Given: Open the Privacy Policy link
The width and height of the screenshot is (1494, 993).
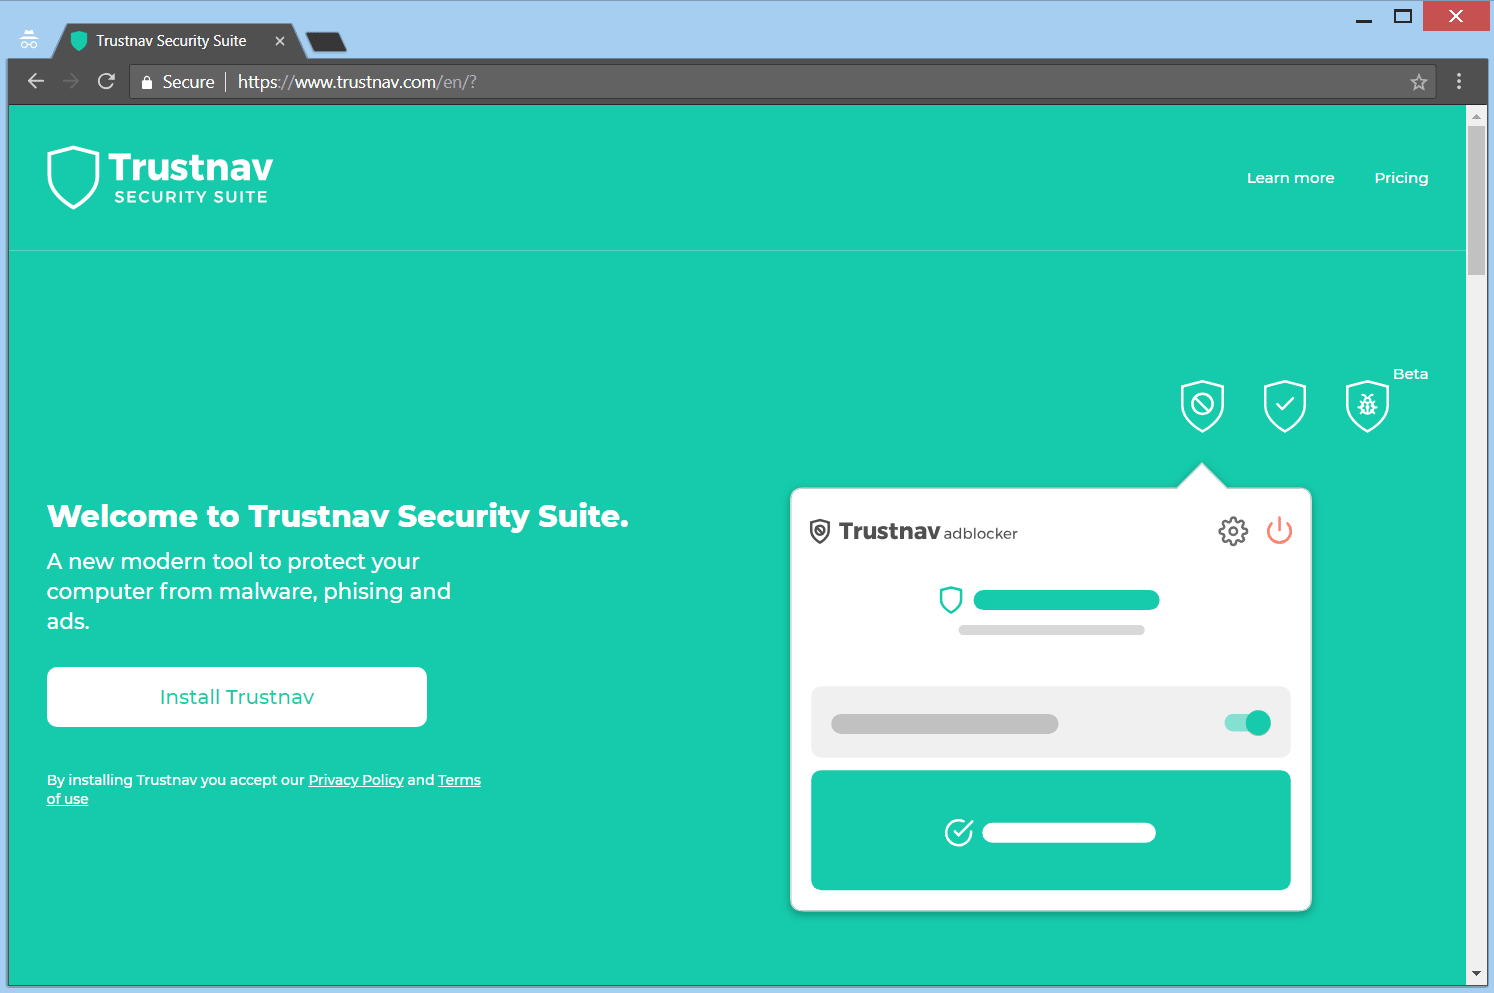Looking at the screenshot, I should coord(356,780).
